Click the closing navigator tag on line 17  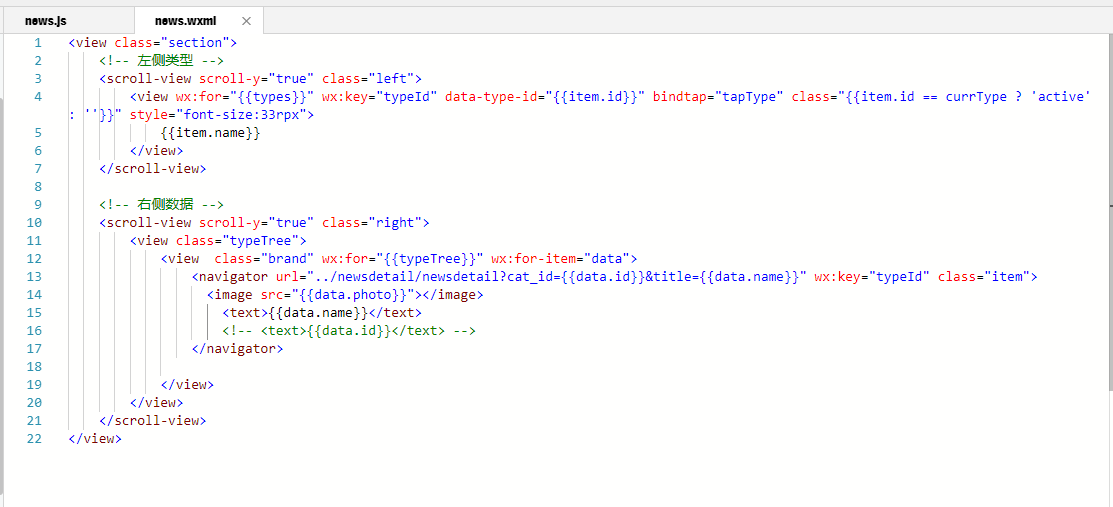tap(237, 349)
